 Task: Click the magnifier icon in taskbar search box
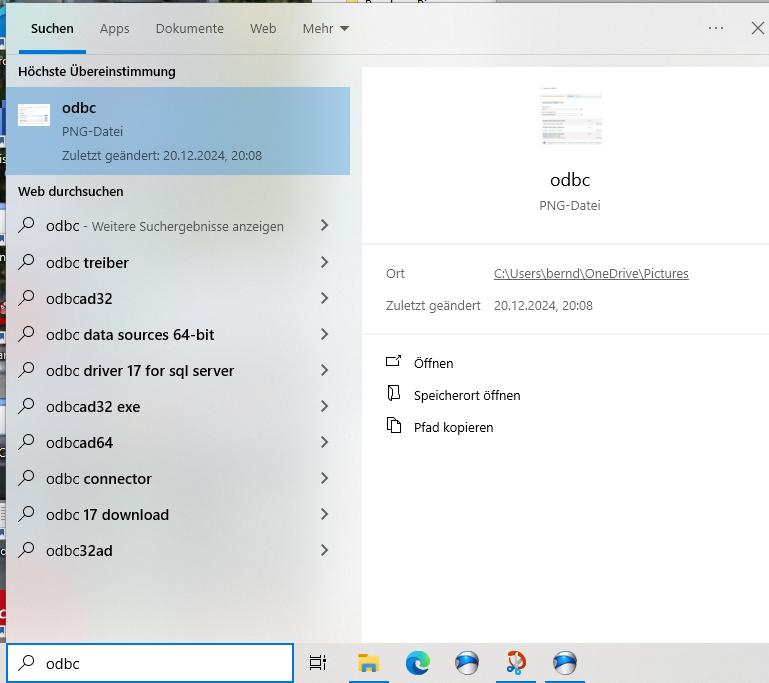(x=26, y=663)
